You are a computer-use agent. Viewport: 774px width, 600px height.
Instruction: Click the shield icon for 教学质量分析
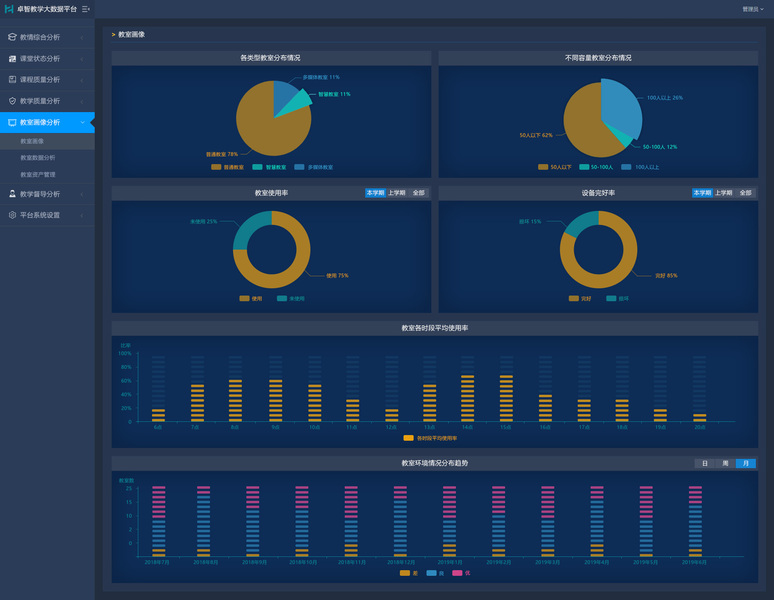[x=12, y=101]
